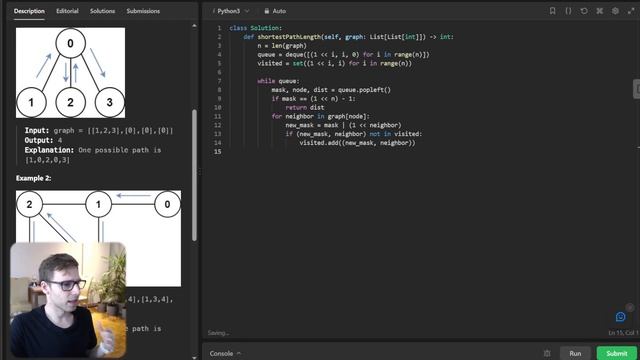Submit the solution with Submit button
This screenshot has width=640, height=360.
[x=616, y=353]
